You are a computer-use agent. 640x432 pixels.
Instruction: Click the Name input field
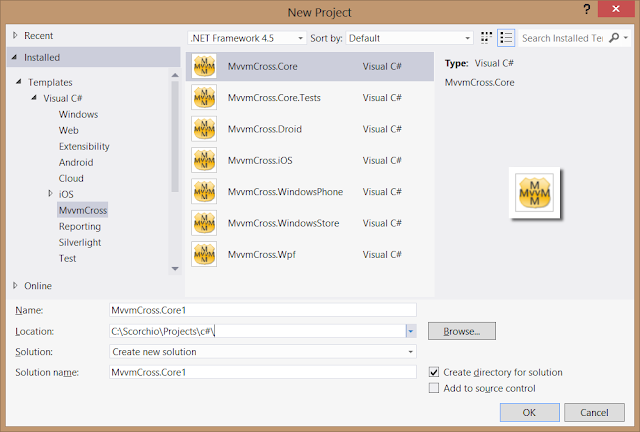click(263, 310)
